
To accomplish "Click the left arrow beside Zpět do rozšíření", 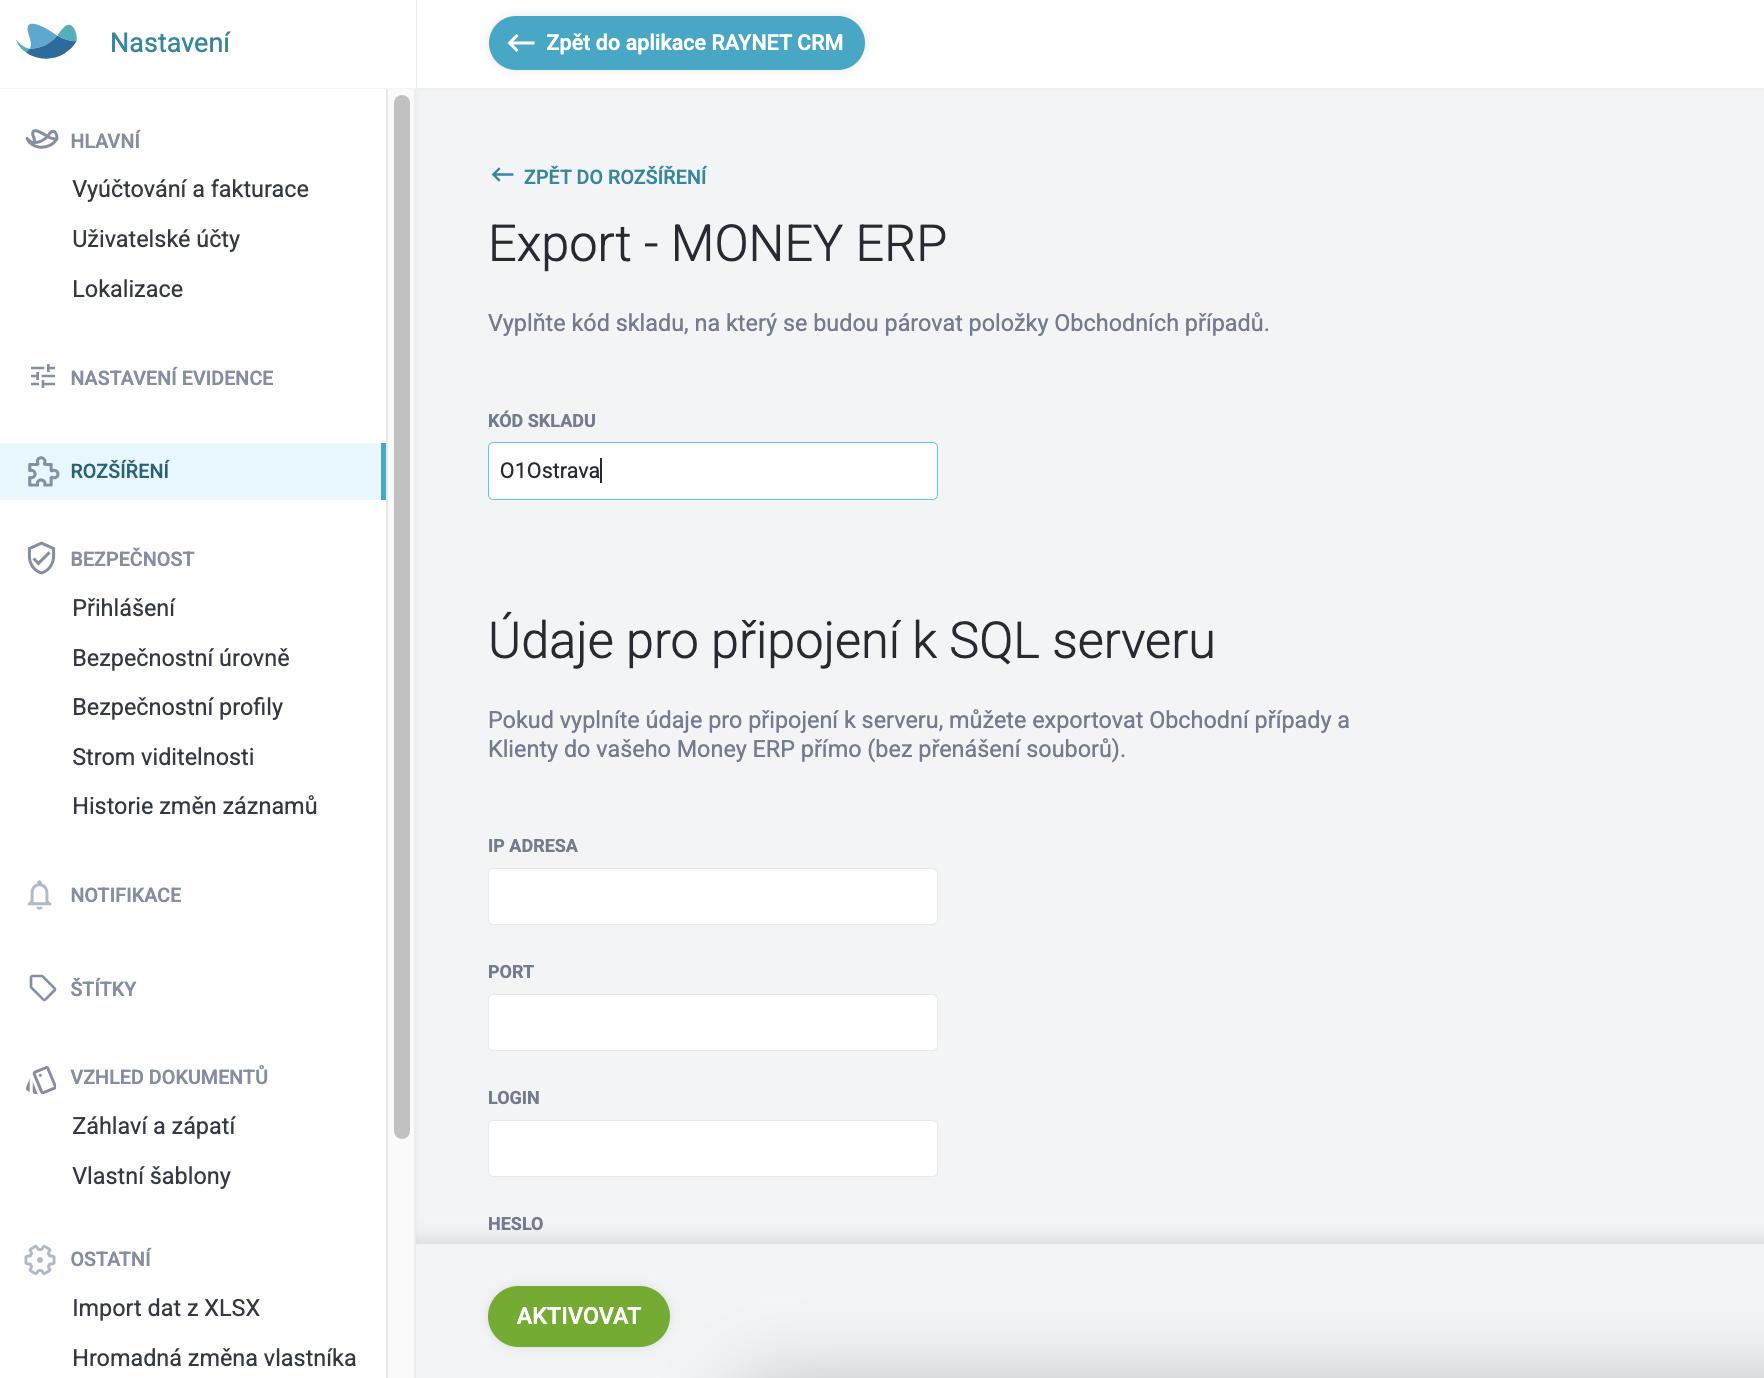I will pos(502,175).
